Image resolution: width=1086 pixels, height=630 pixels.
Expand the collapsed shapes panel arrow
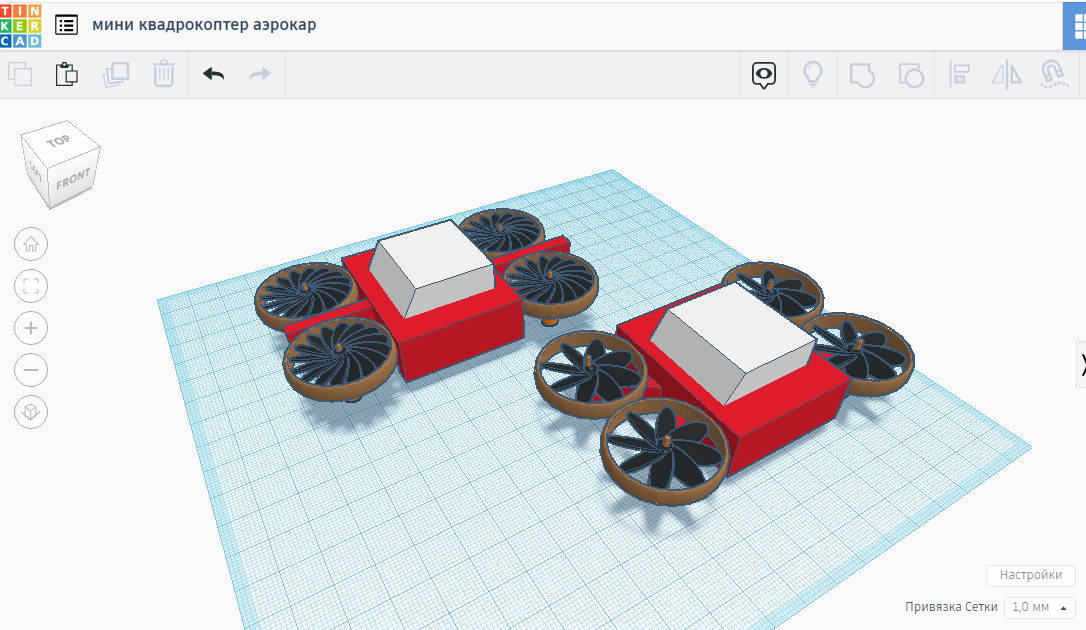[1081, 363]
